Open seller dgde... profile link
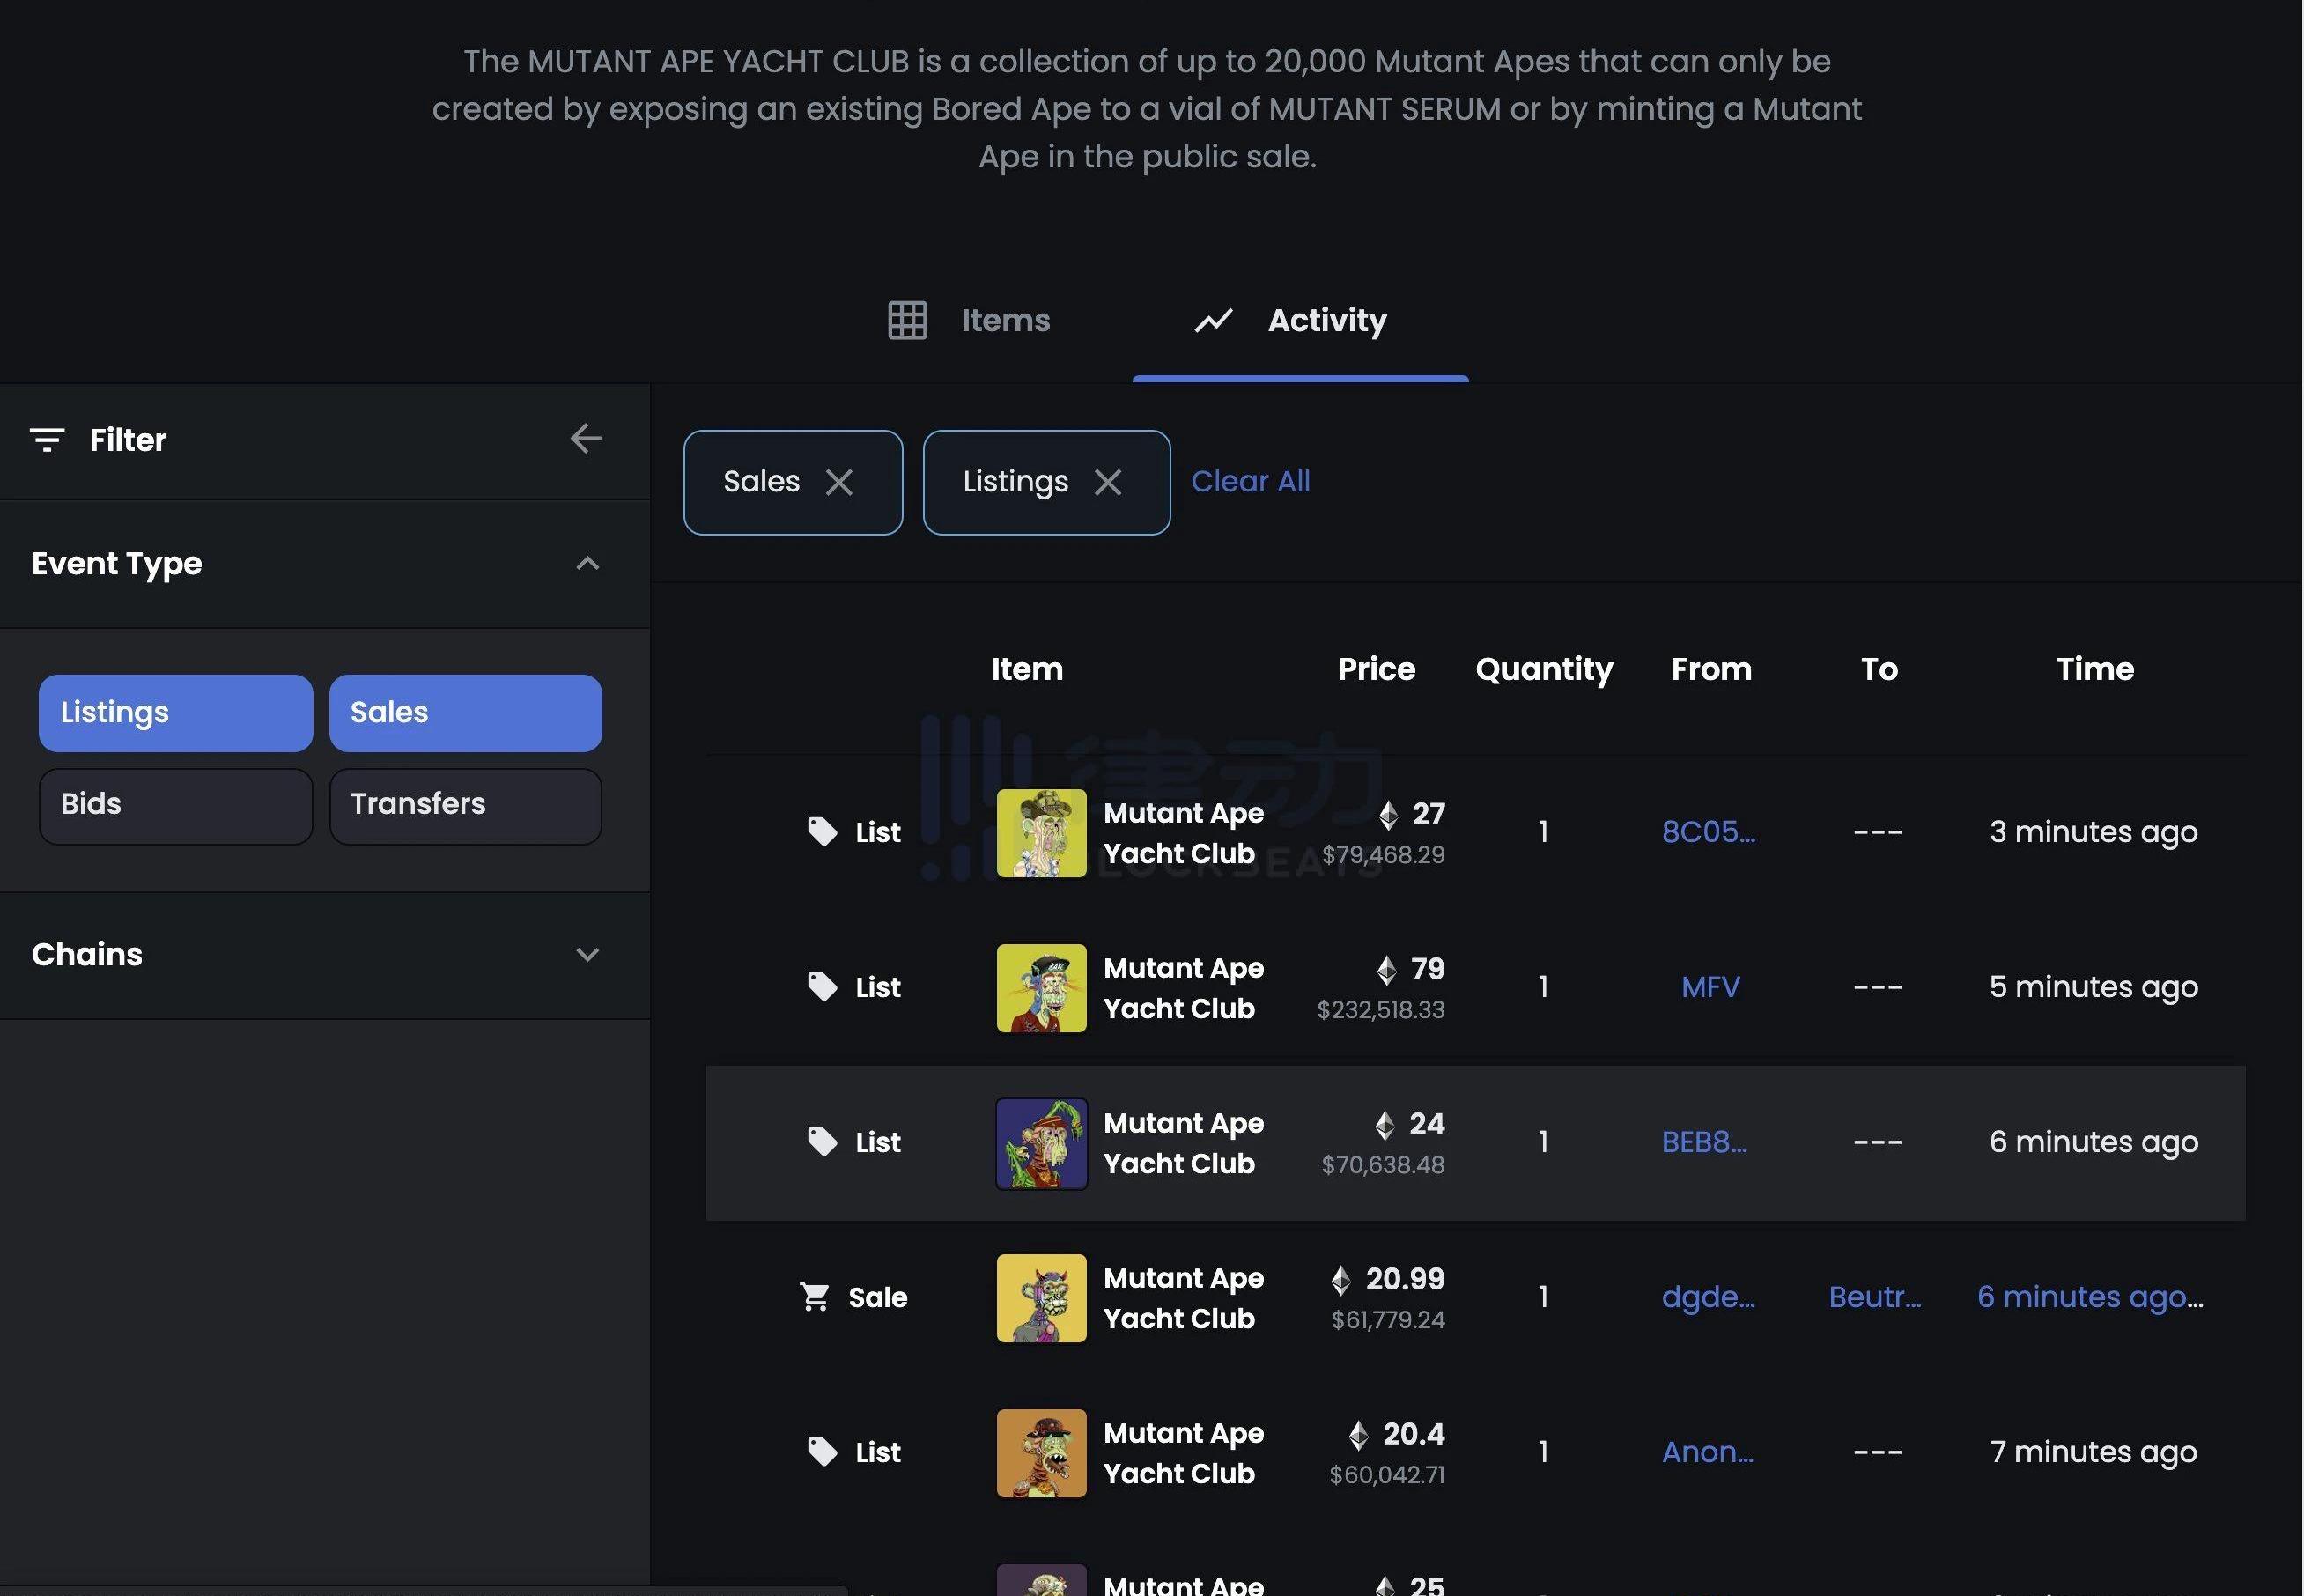Viewport: 2304px width, 1596px height. tap(1708, 1297)
